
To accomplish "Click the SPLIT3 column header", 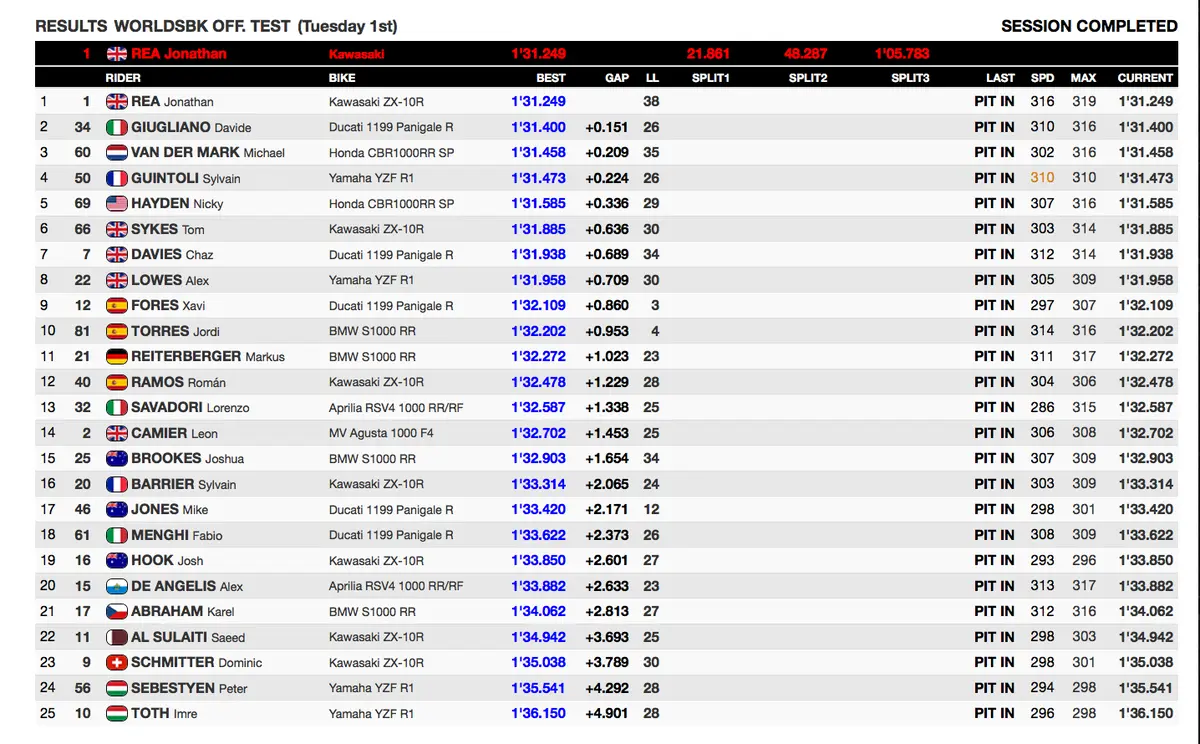I will 910,78.
